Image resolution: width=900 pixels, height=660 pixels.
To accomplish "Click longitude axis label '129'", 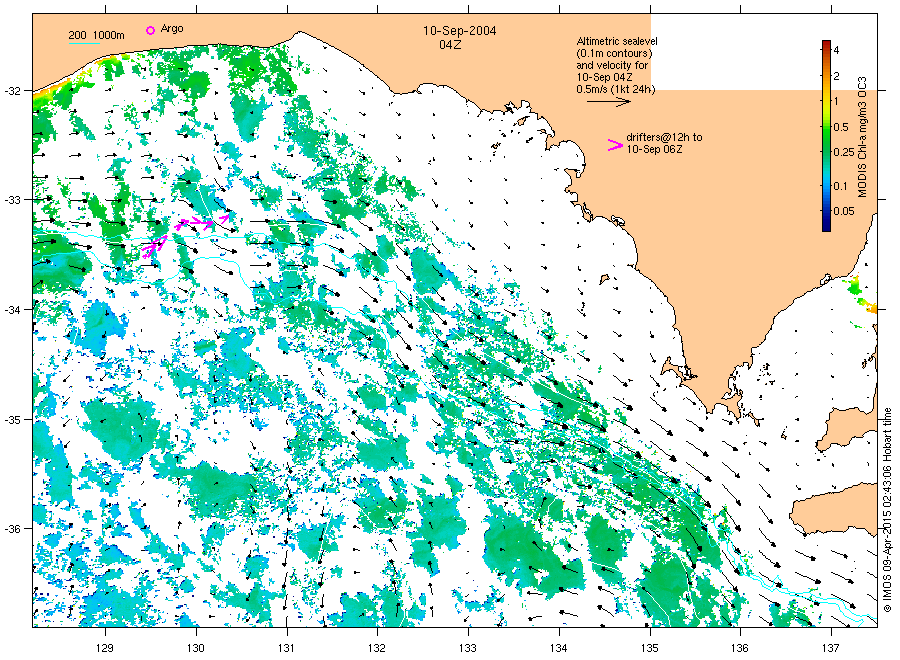I will pyautogui.click(x=105, y=649).
